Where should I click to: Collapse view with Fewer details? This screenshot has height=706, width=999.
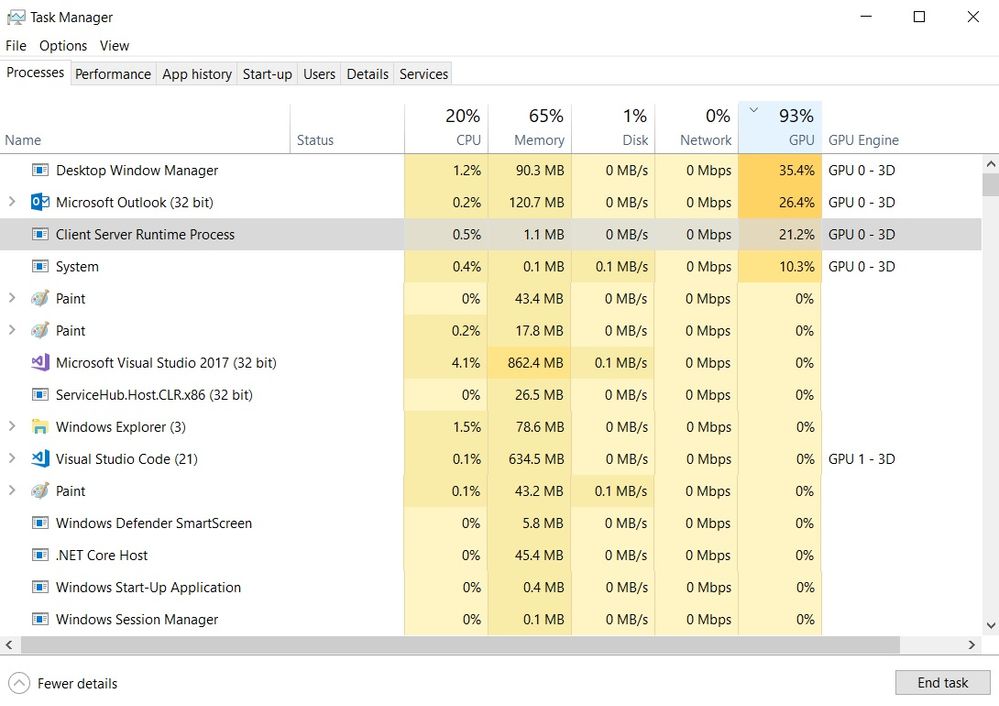coord(63,684)
